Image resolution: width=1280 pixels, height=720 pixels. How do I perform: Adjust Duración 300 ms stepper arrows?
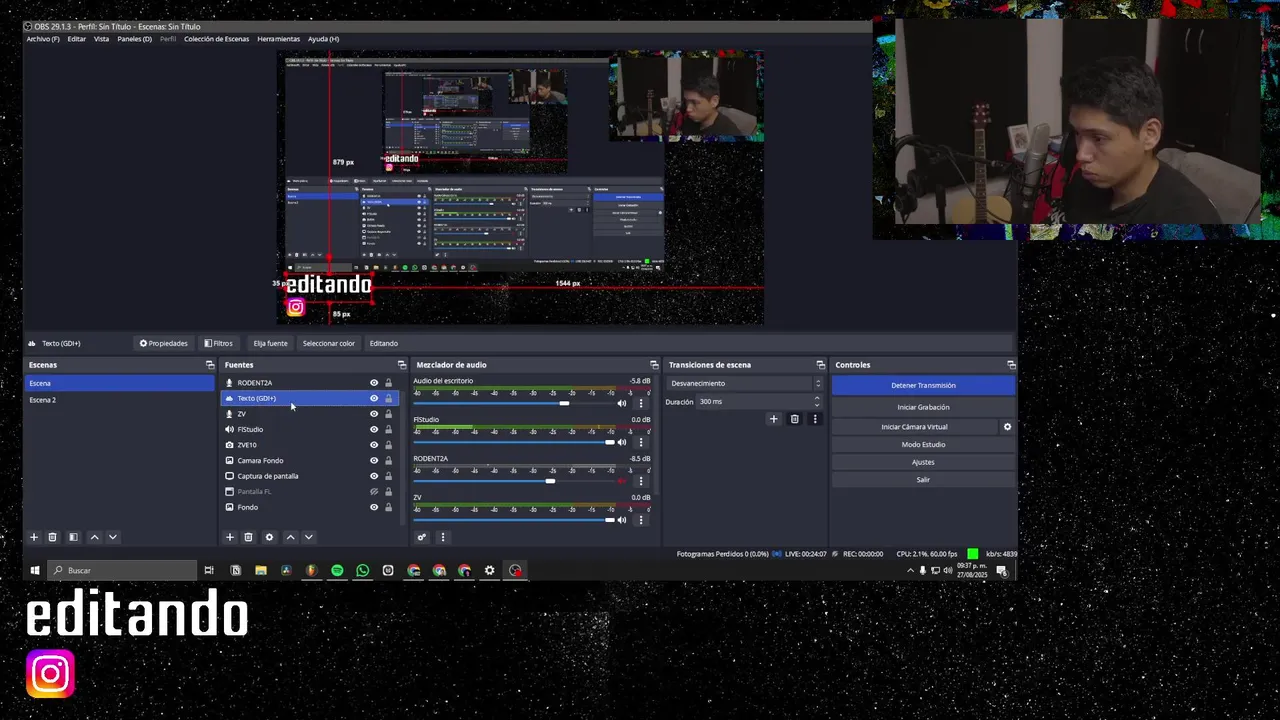point(817,401)
